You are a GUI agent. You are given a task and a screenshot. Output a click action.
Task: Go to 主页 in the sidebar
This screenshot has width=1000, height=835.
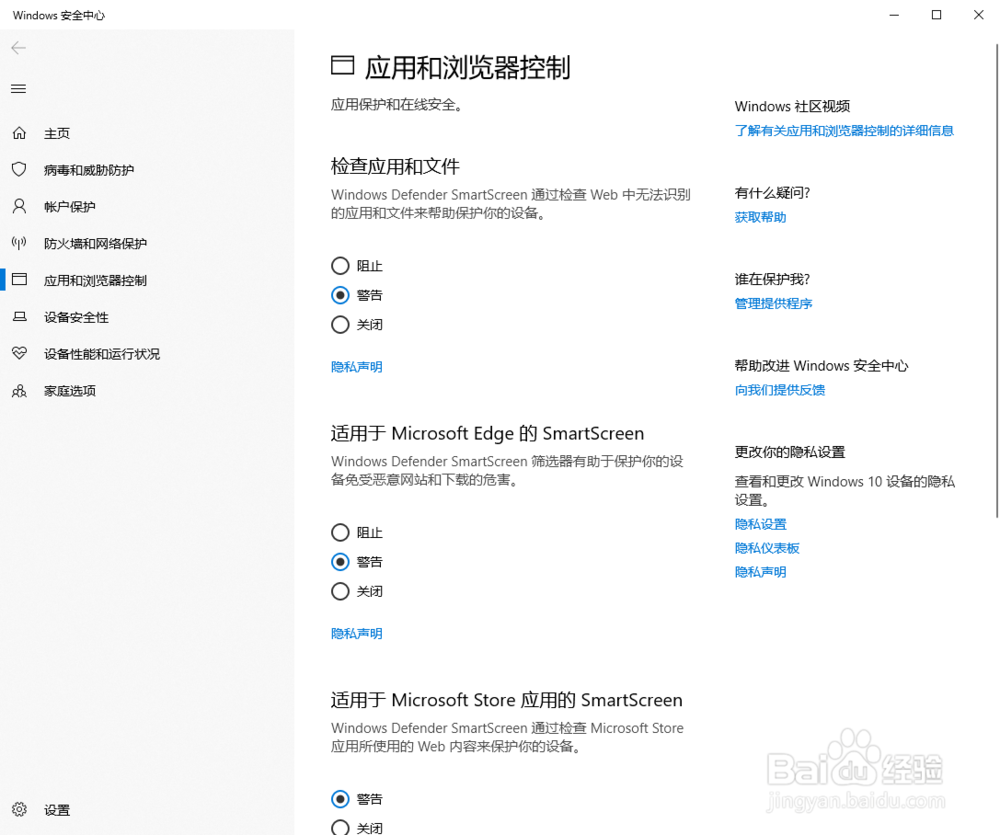coord(57,133)
